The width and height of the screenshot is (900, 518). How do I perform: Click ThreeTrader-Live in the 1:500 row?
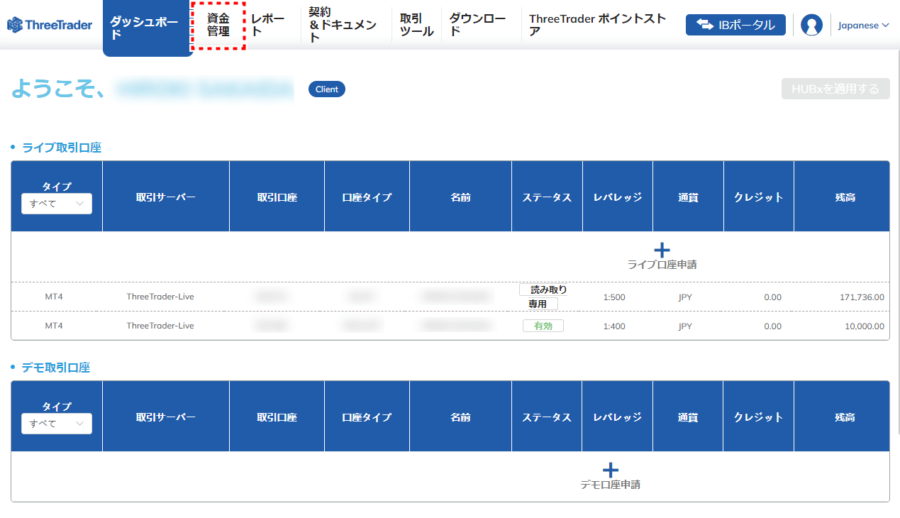point(160,296)
